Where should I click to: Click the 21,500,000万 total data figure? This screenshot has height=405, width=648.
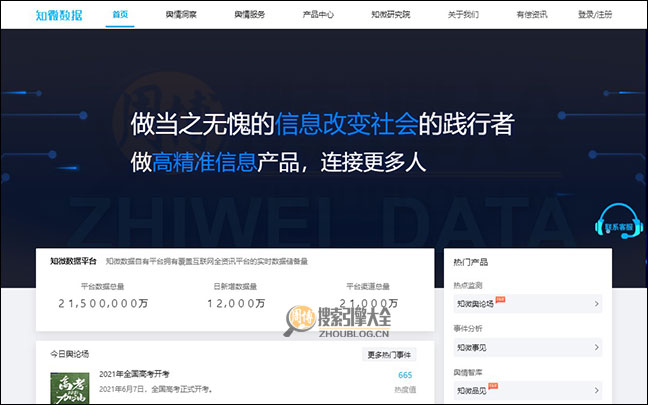103,304
